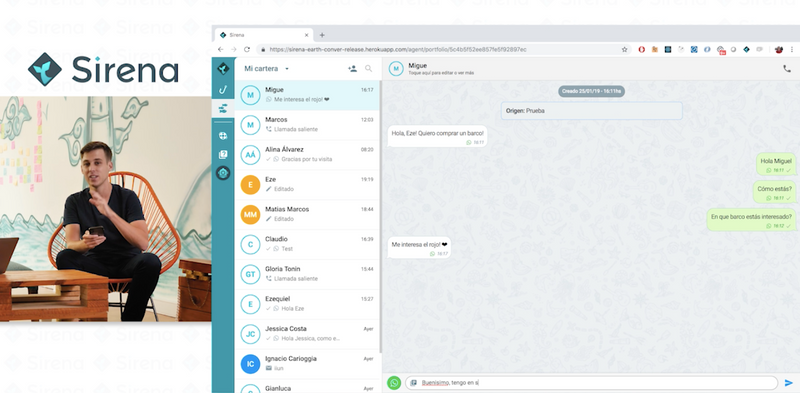Open a new browser tab

pos(322,35)
